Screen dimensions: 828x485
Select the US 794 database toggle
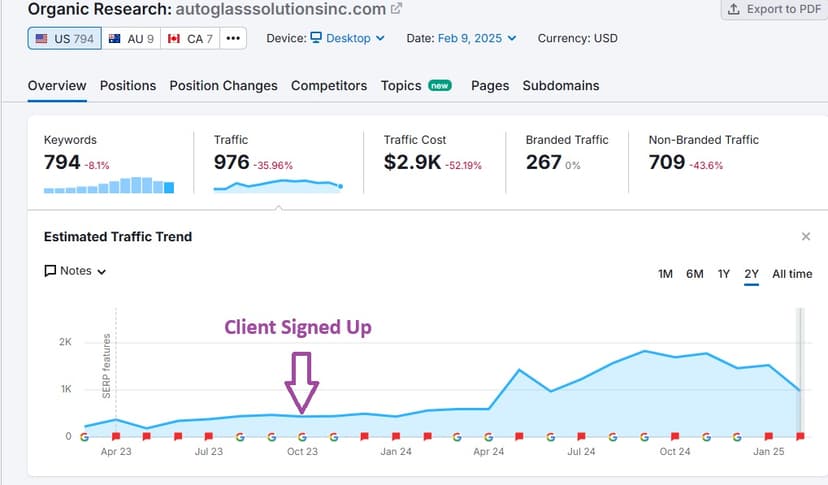(x=64, y=38)
